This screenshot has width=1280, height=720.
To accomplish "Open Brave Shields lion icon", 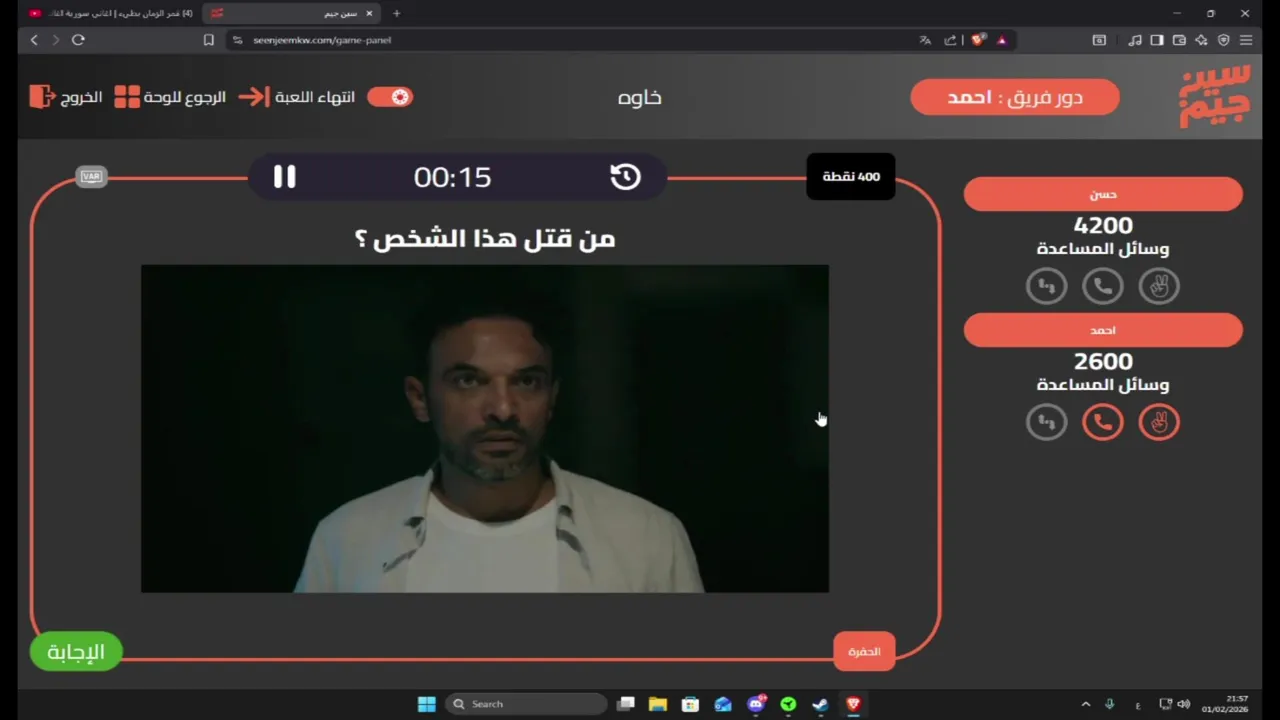I will tap(978, 40).
